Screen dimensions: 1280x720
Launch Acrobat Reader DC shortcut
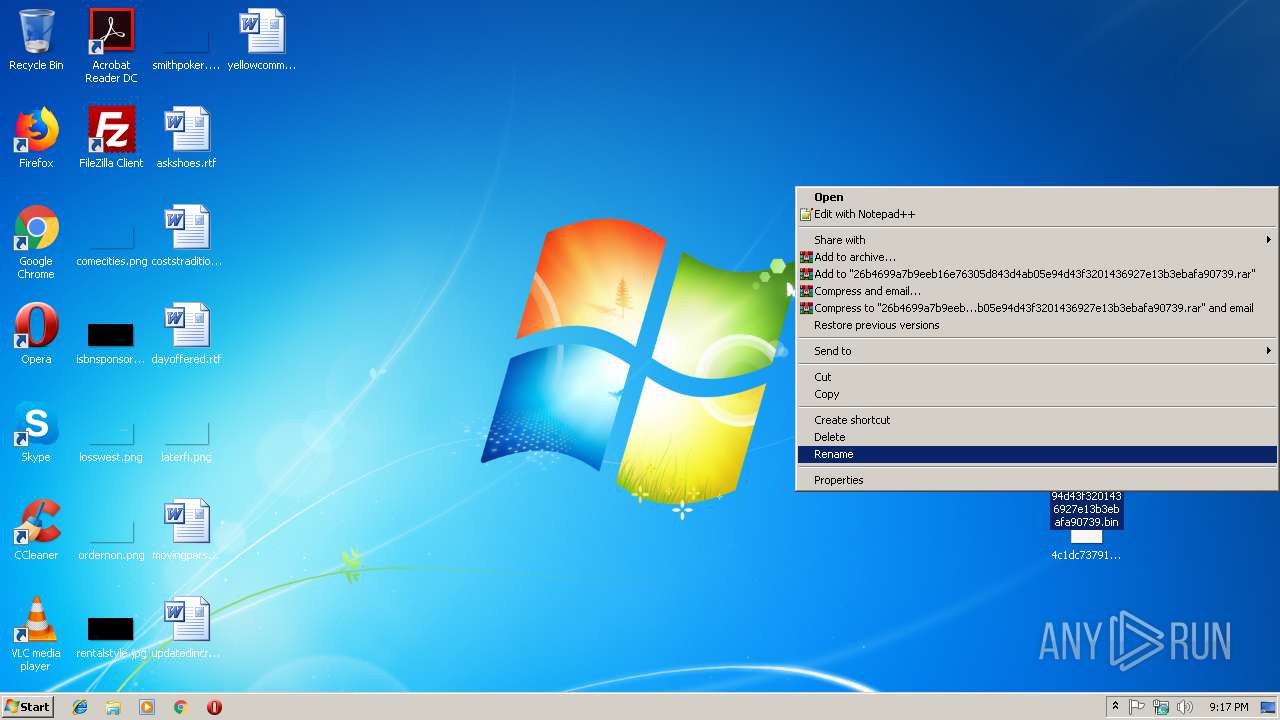[111, 45]
